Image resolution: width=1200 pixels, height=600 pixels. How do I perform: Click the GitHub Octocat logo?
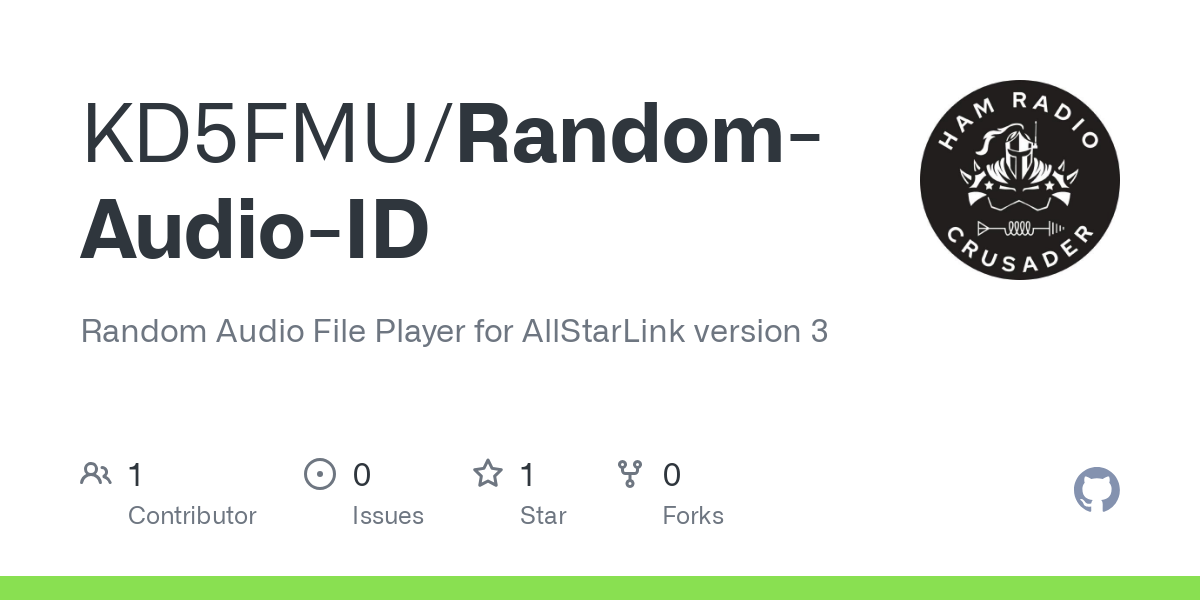point(1097,490)
